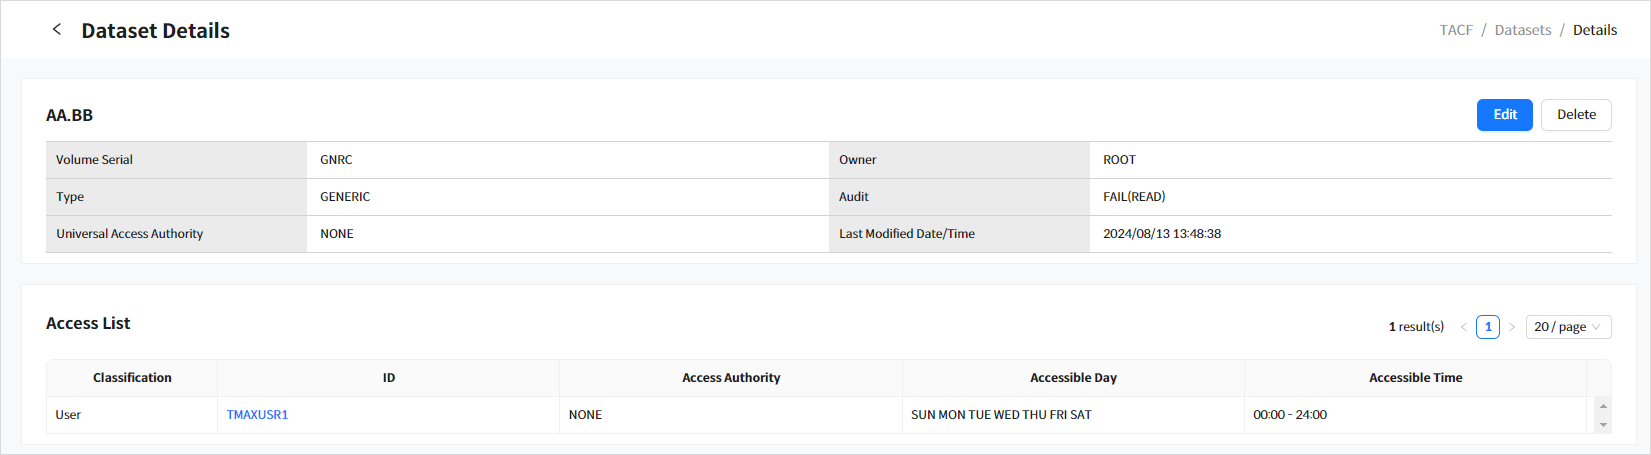Select the User classification cell in row
Viewport: 1651px width, 455px height.
tap(68, 415)
